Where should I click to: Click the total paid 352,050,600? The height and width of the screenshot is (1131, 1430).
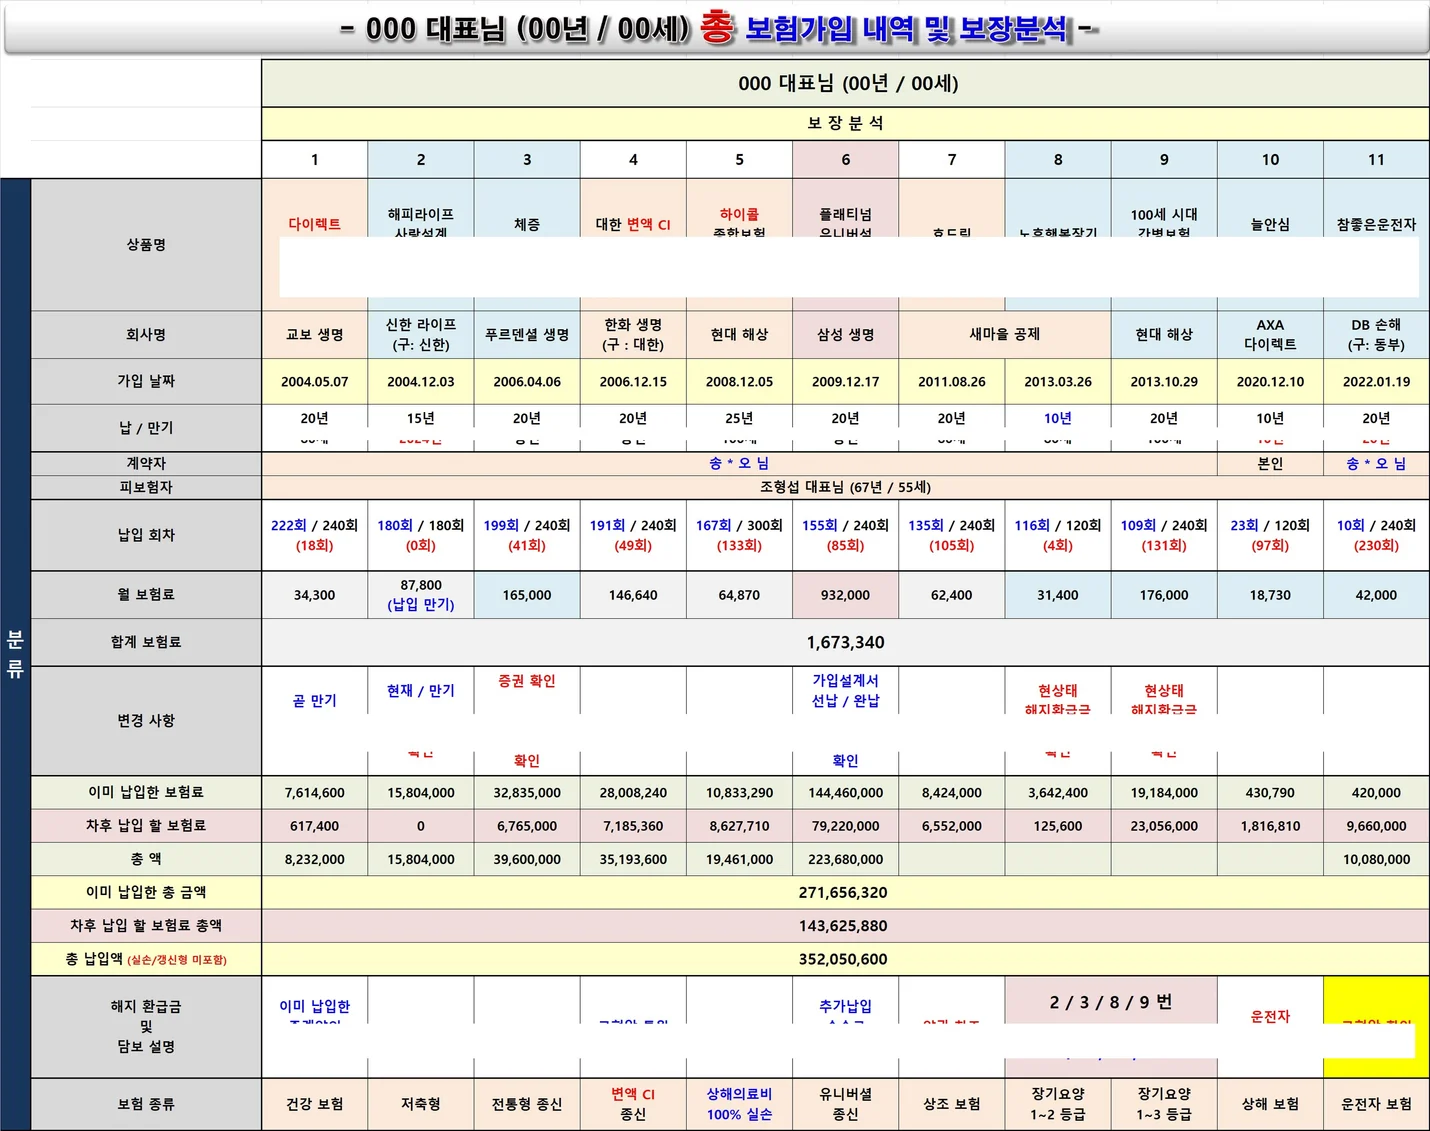(x=845, y=959)
